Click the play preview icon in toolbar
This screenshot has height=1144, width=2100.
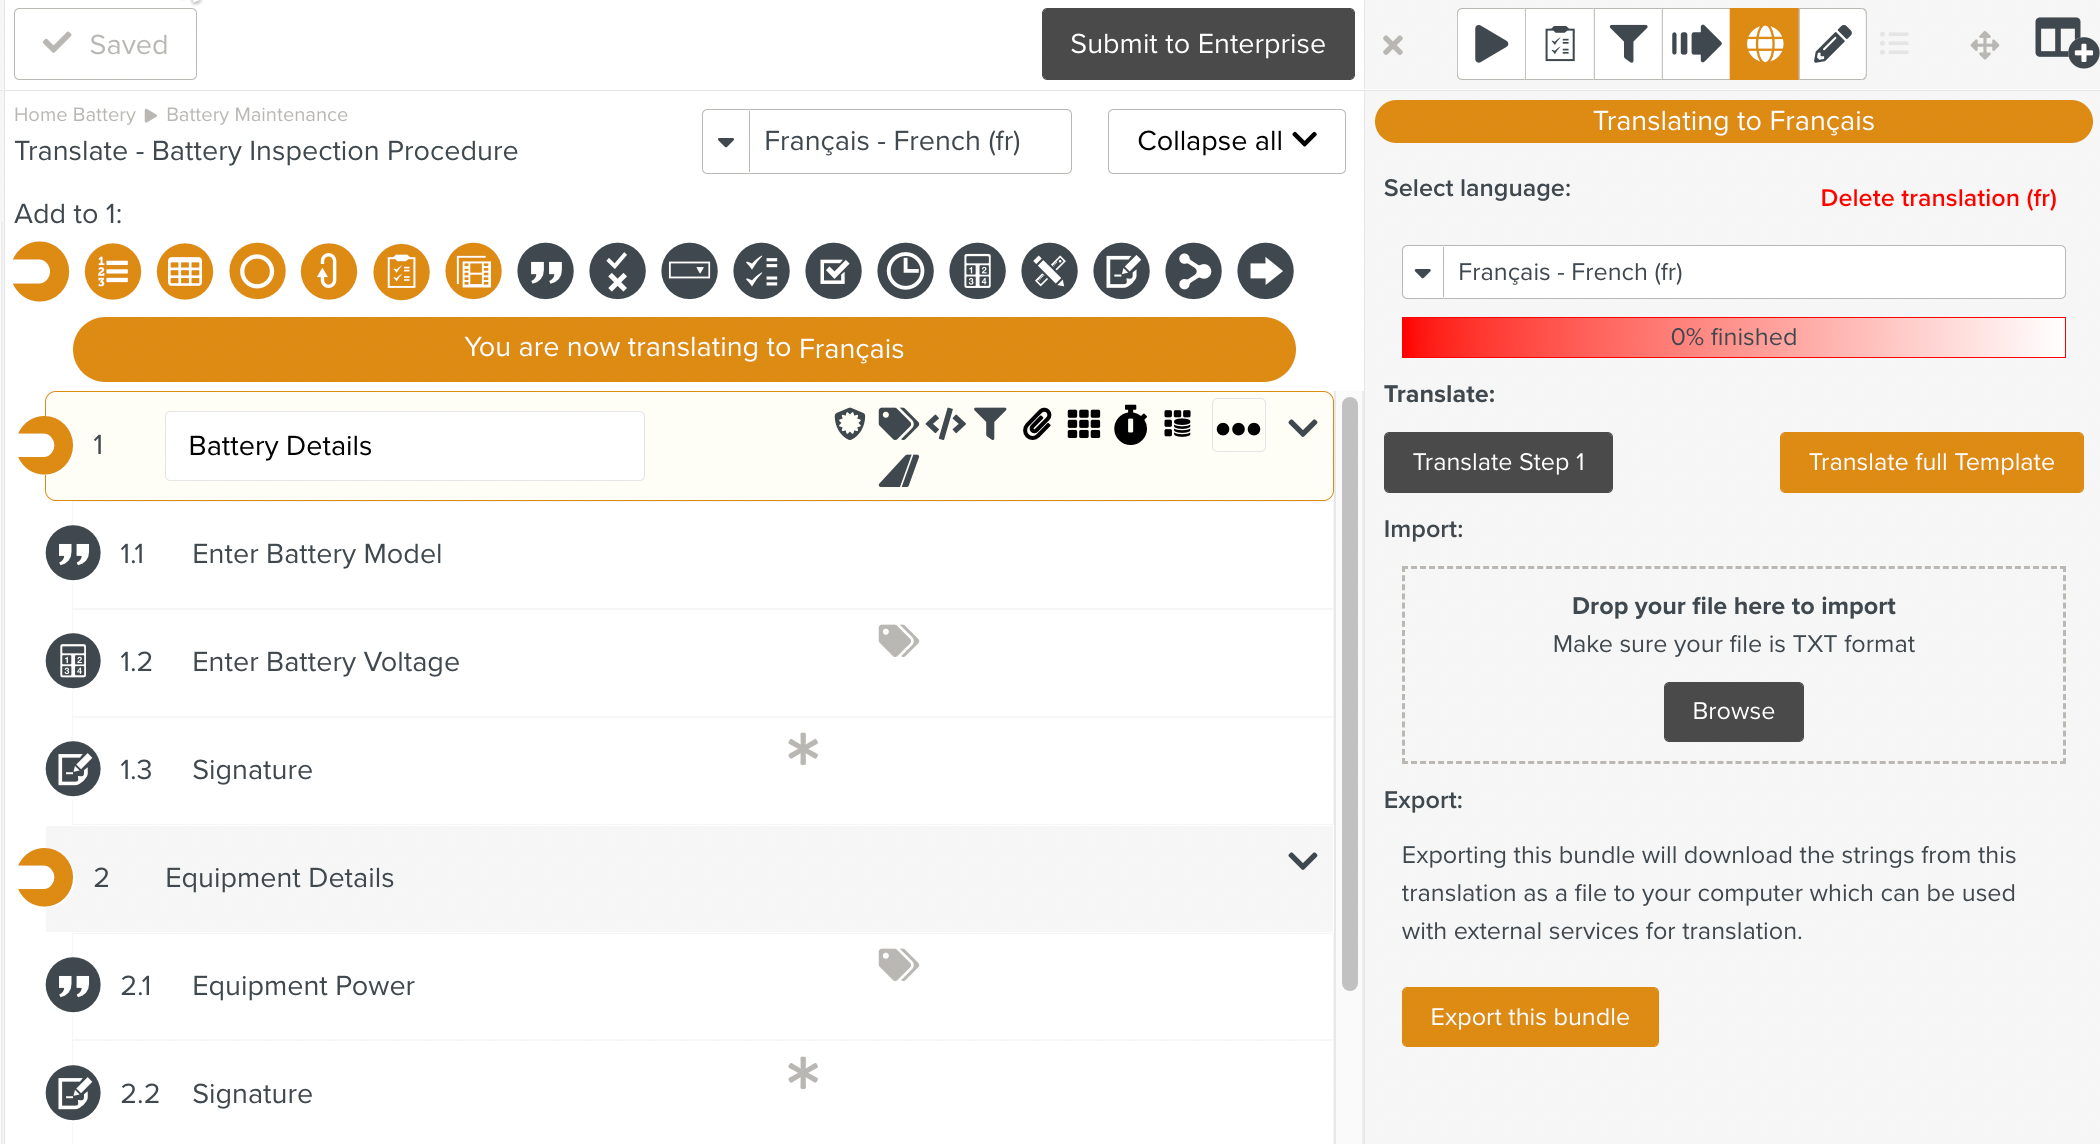click(1491, 44)
